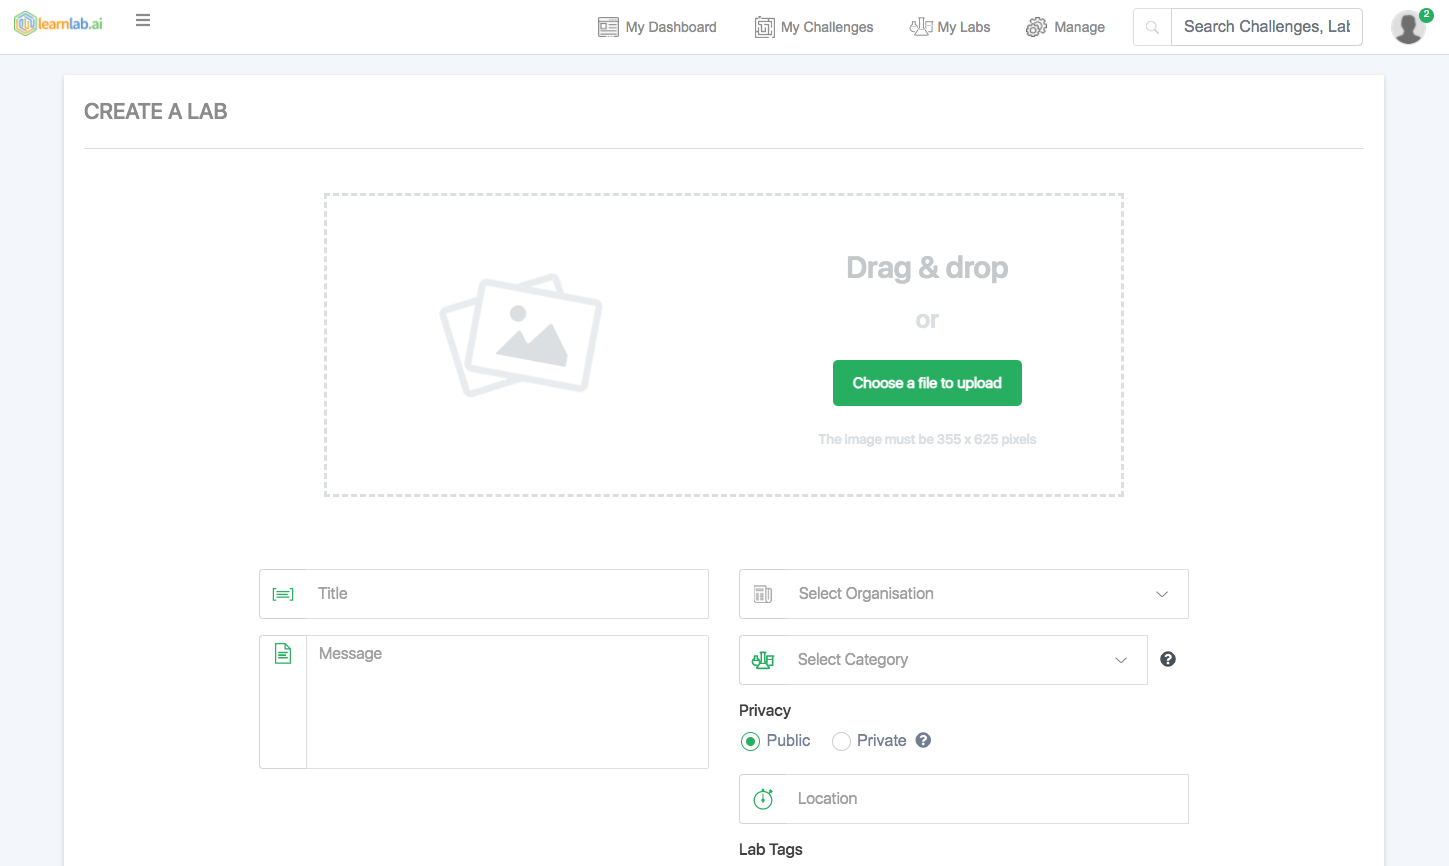Open the Select Organisation dropdown
This screenshot has width=1449, height=866.
point(1161,593)
